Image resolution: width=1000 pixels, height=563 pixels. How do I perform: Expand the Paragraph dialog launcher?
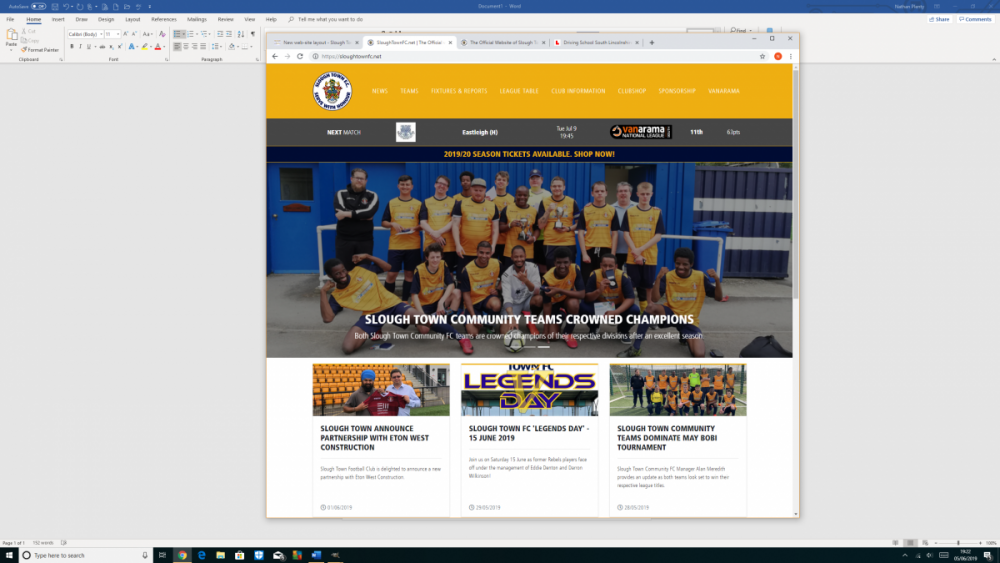pyautogui.click(x=257, y=59)
